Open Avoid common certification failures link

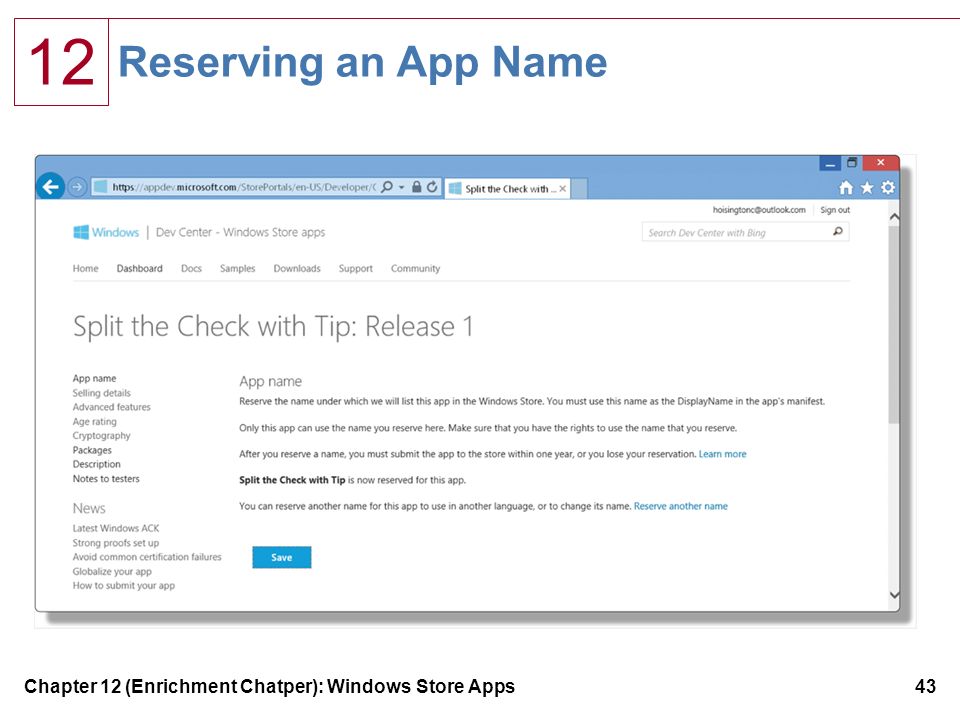click(147, 557)
